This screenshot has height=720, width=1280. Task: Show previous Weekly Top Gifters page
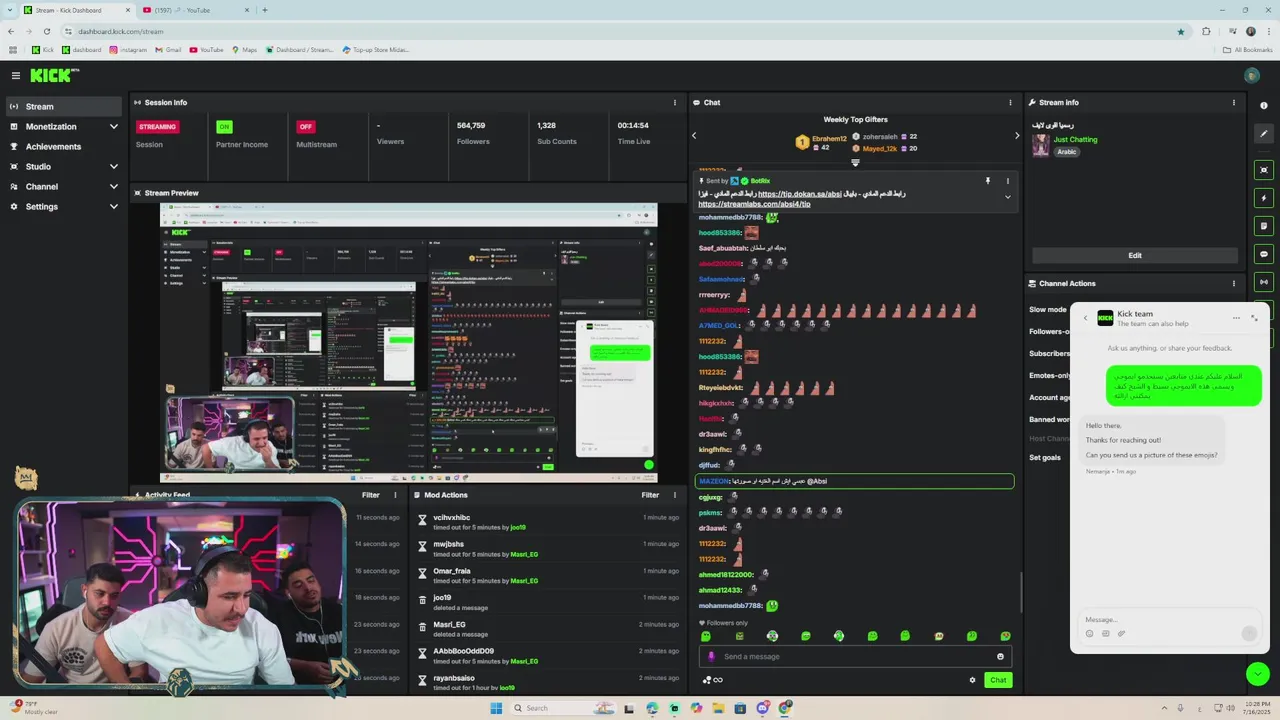pos(694,135)
